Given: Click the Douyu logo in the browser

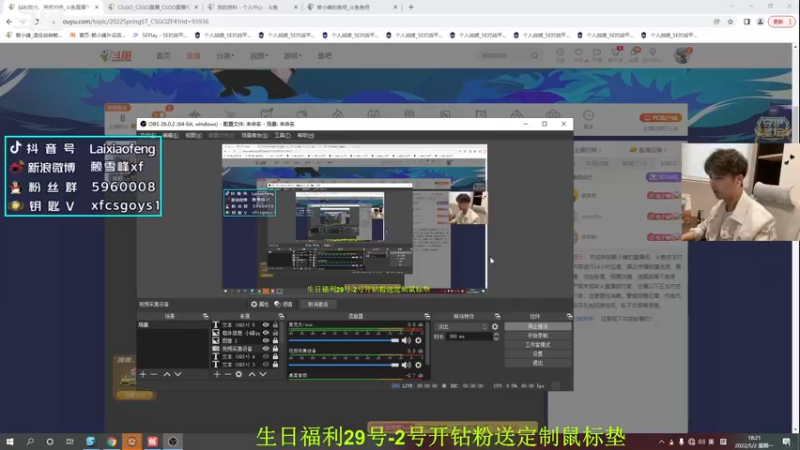Looking at the screenshot, I should point(116,56).
